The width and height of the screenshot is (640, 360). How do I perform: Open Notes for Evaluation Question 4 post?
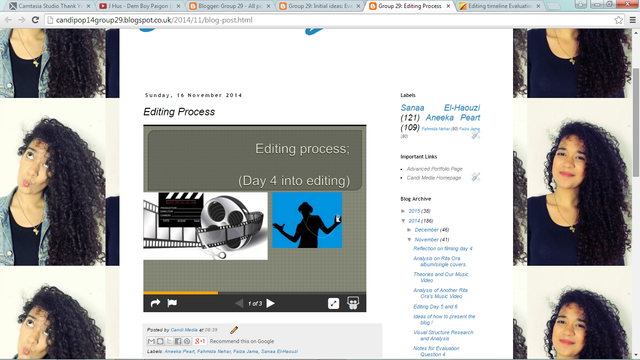pos(436,351)
